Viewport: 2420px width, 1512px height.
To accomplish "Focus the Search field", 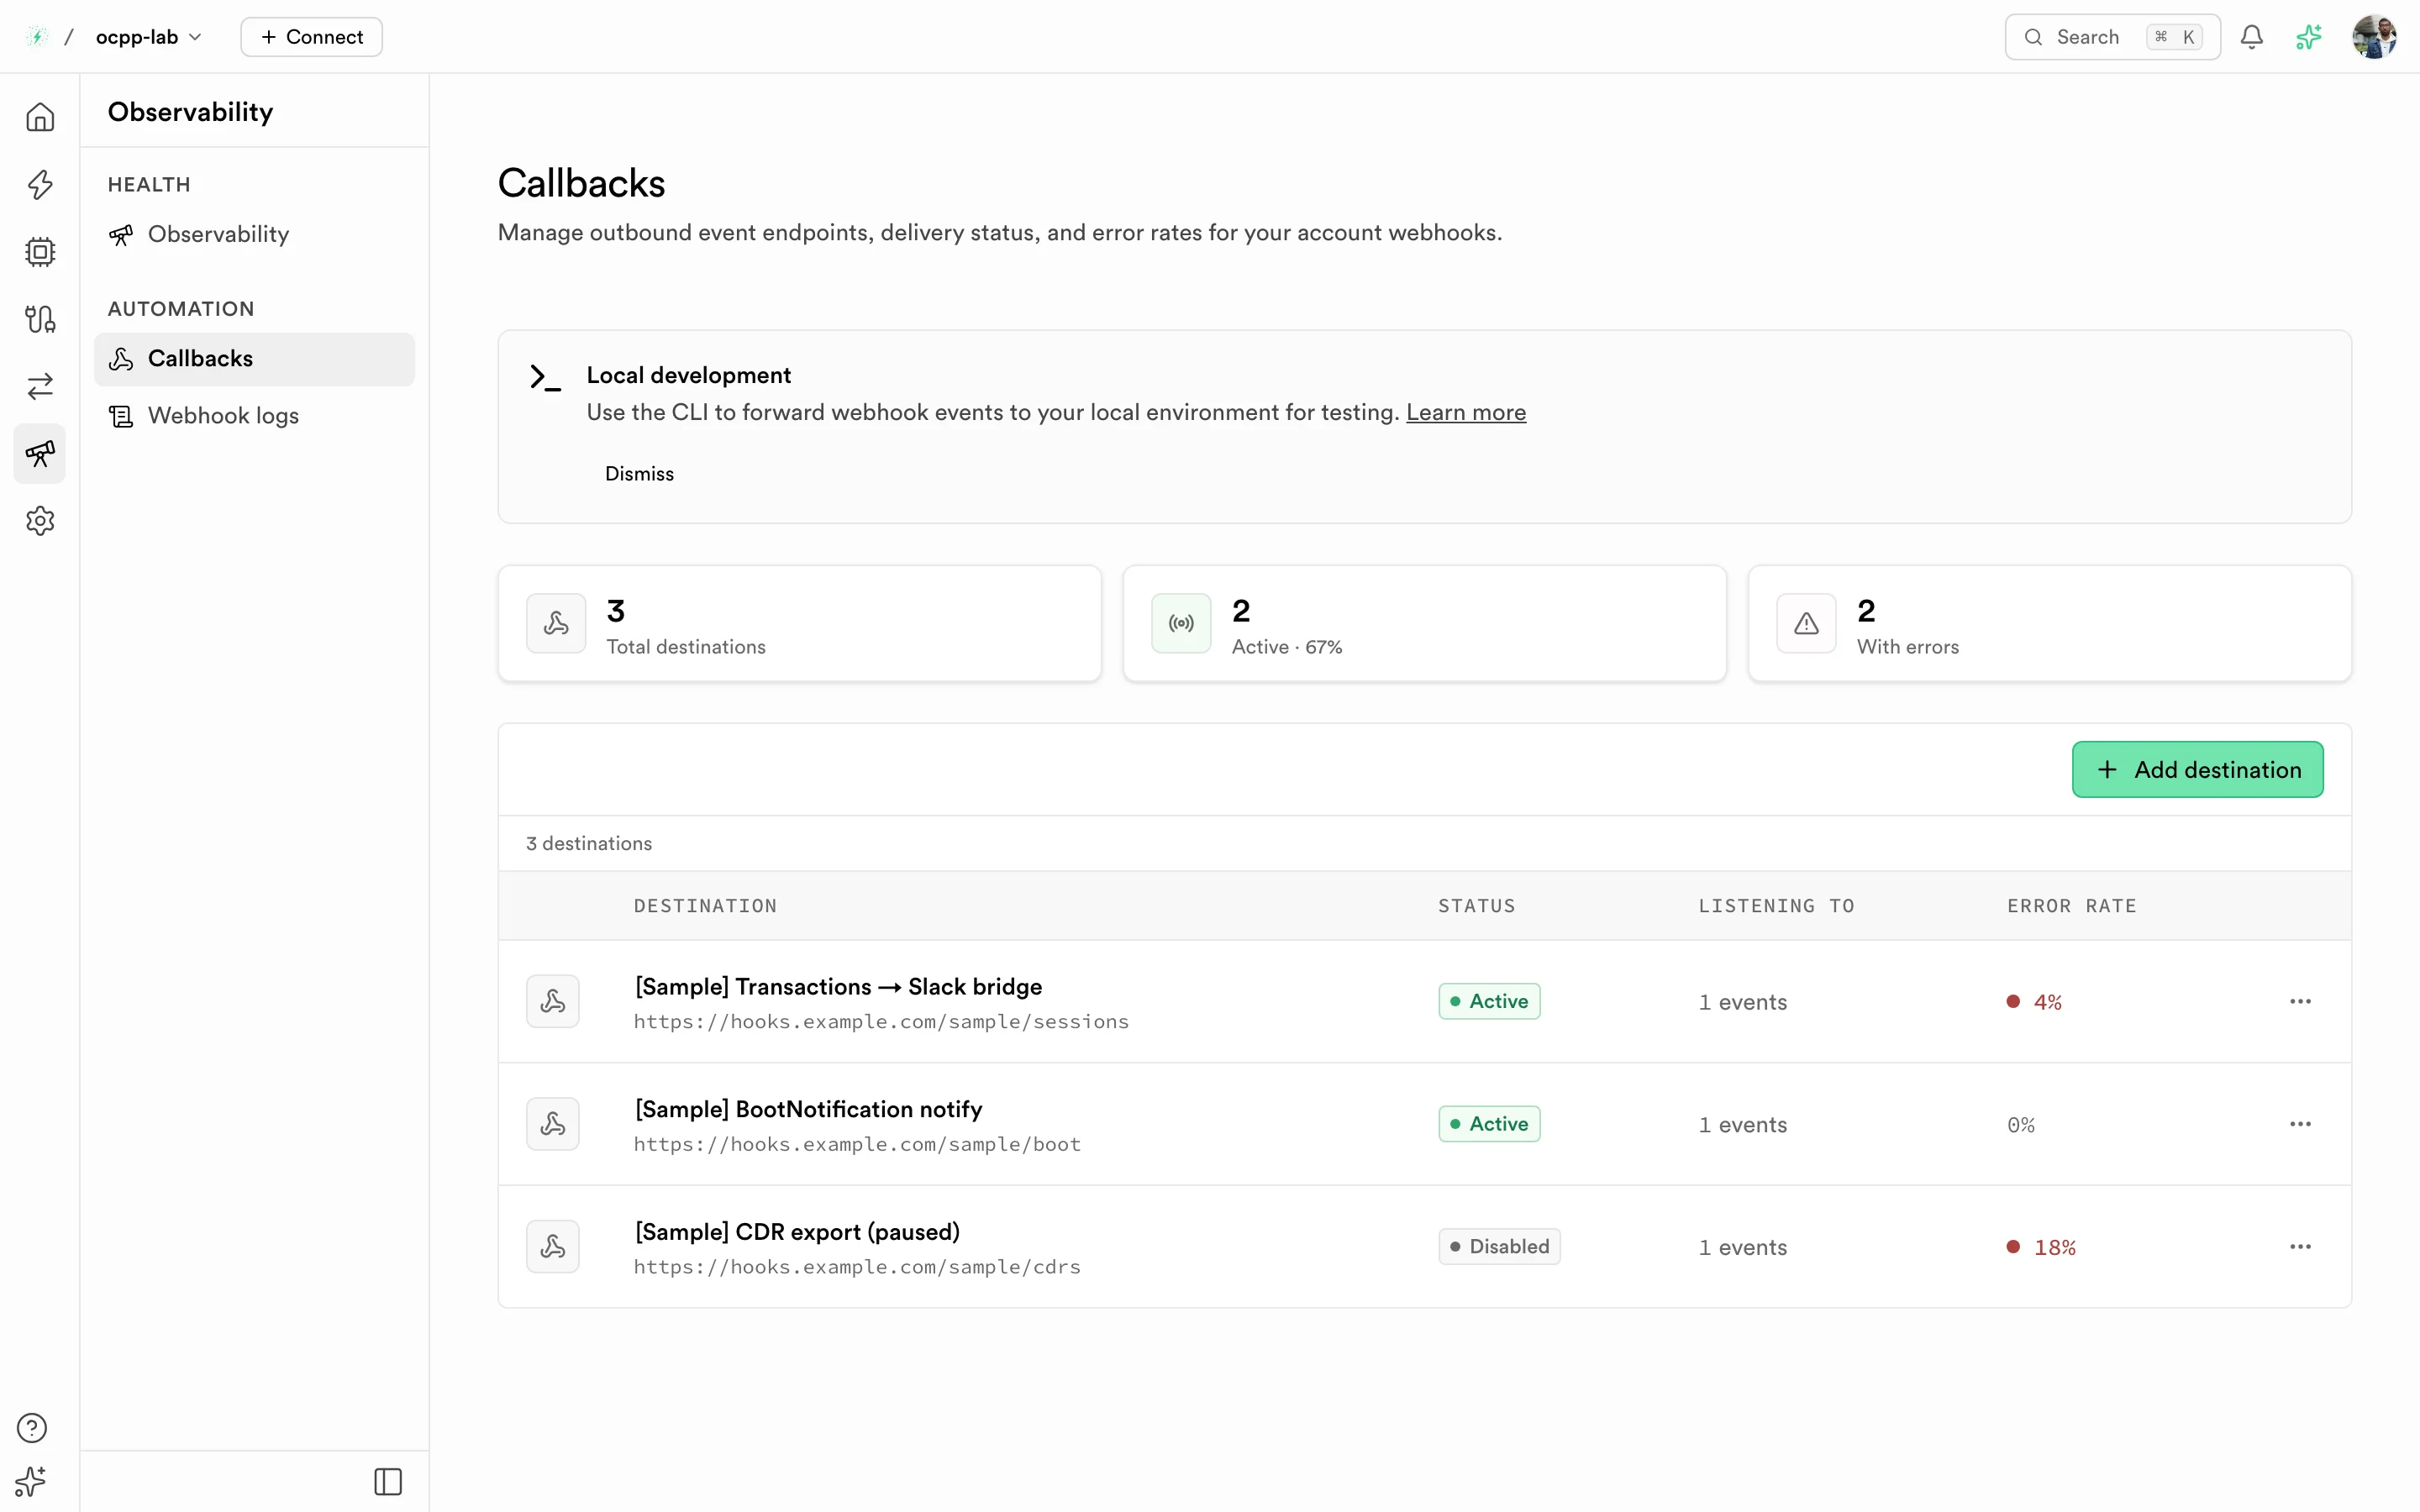I will pyautogui.click(x=2112, y=37).
